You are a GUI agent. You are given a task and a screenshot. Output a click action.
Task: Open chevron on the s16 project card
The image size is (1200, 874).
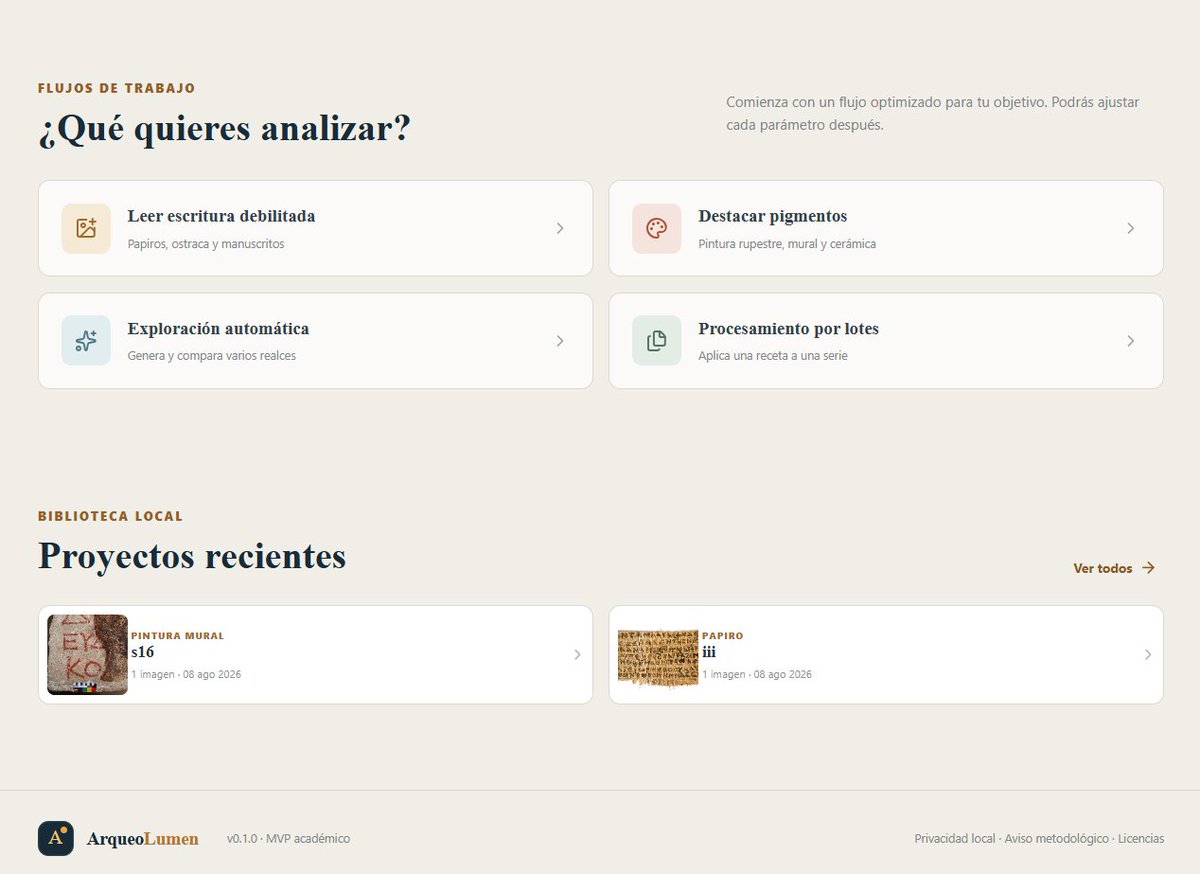577,655
